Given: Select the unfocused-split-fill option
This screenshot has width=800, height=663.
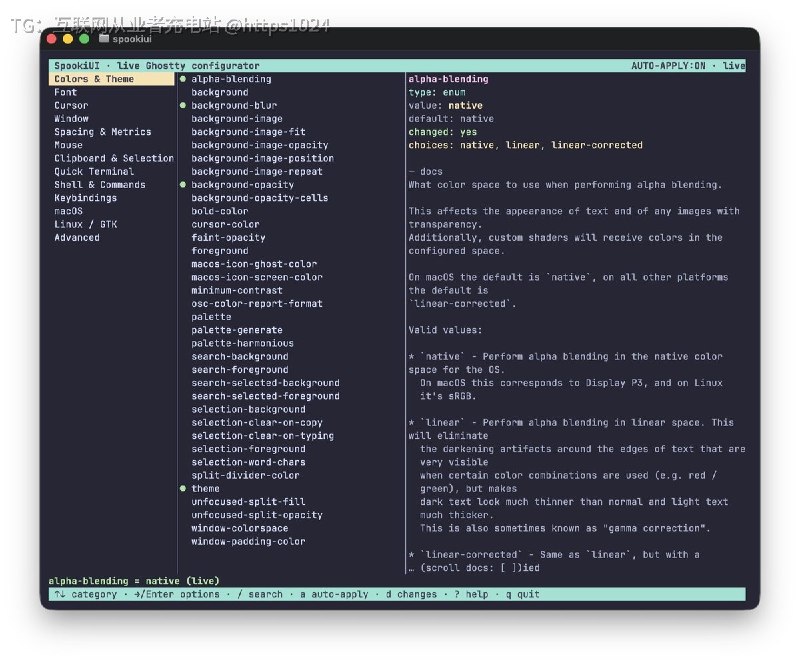Looking at the screenshot, I should [248, 502].
